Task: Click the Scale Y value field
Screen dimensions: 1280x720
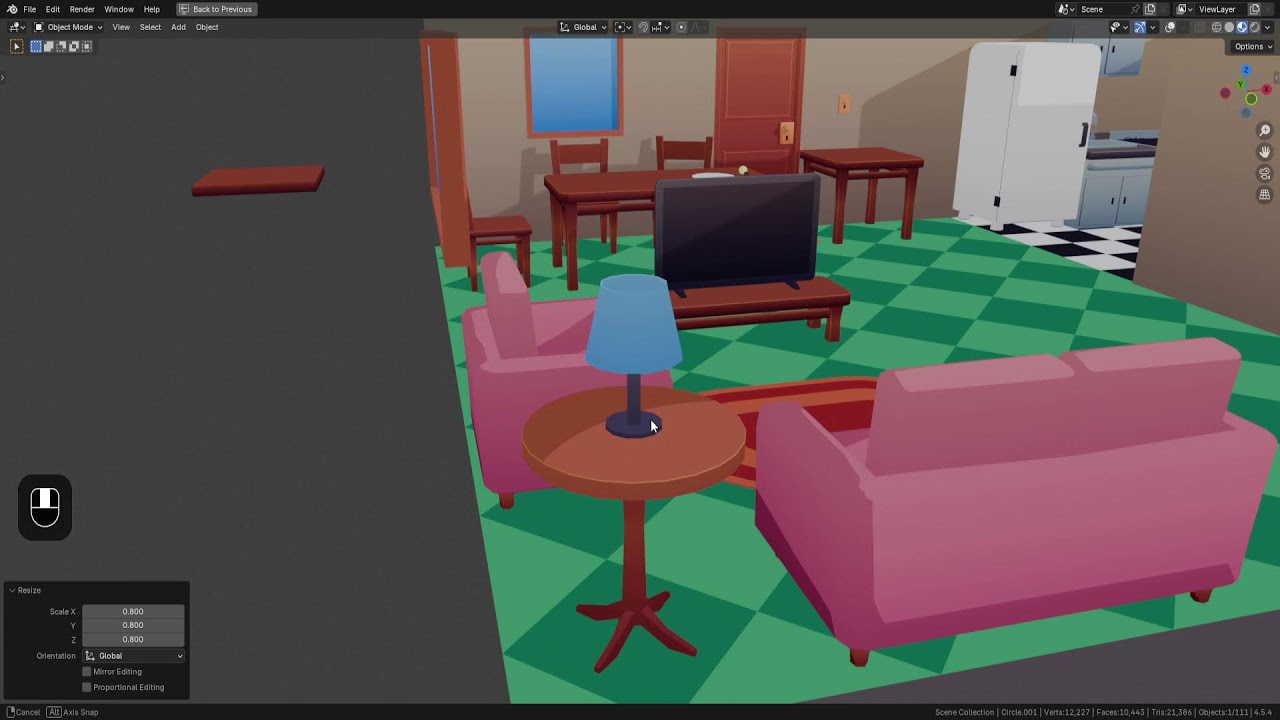Action: 133,625
